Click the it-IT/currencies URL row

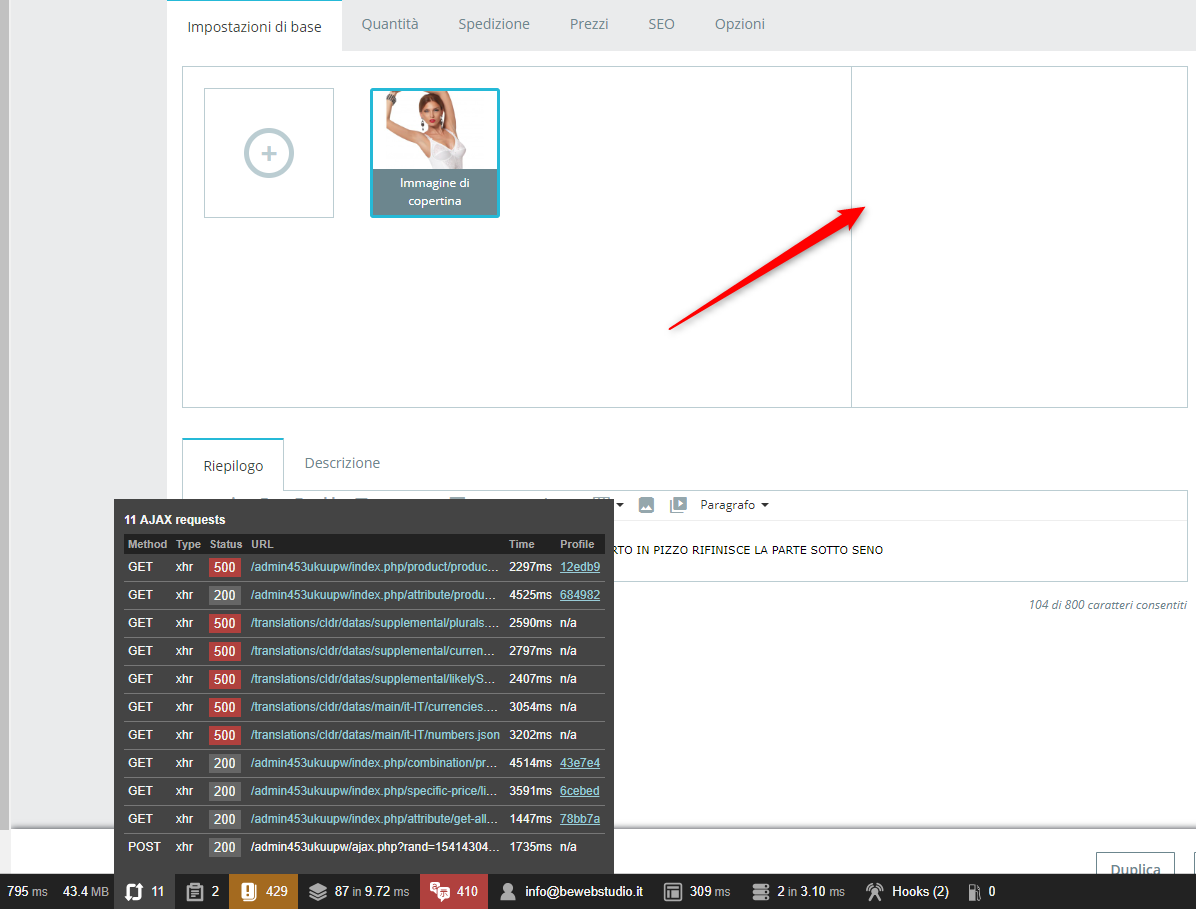click(x=375, y=707)
